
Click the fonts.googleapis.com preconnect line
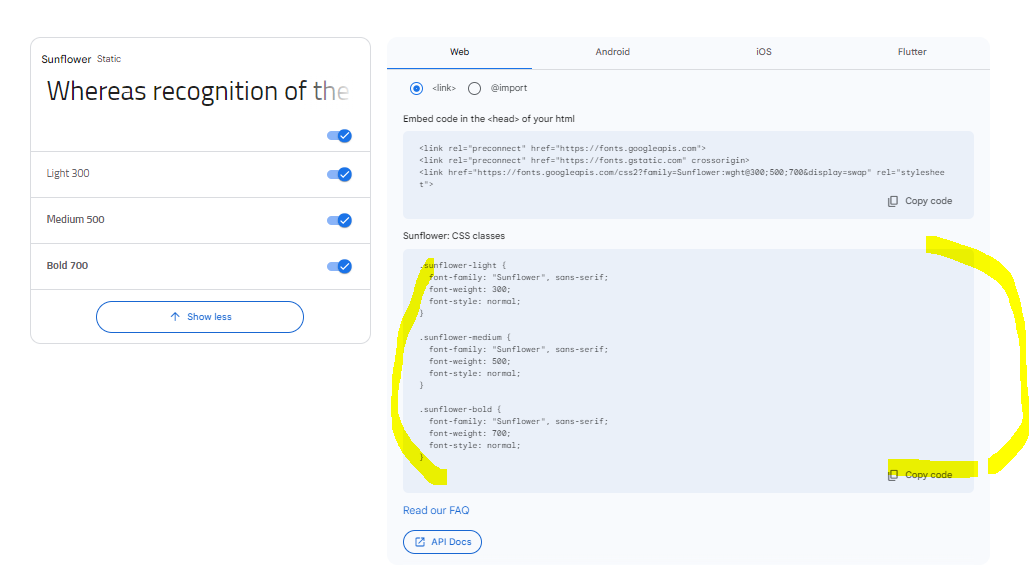click(x=562, y=148)
